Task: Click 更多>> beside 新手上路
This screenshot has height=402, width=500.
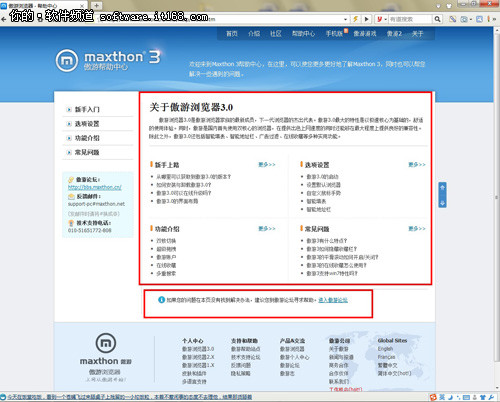Action: (267, 164)
